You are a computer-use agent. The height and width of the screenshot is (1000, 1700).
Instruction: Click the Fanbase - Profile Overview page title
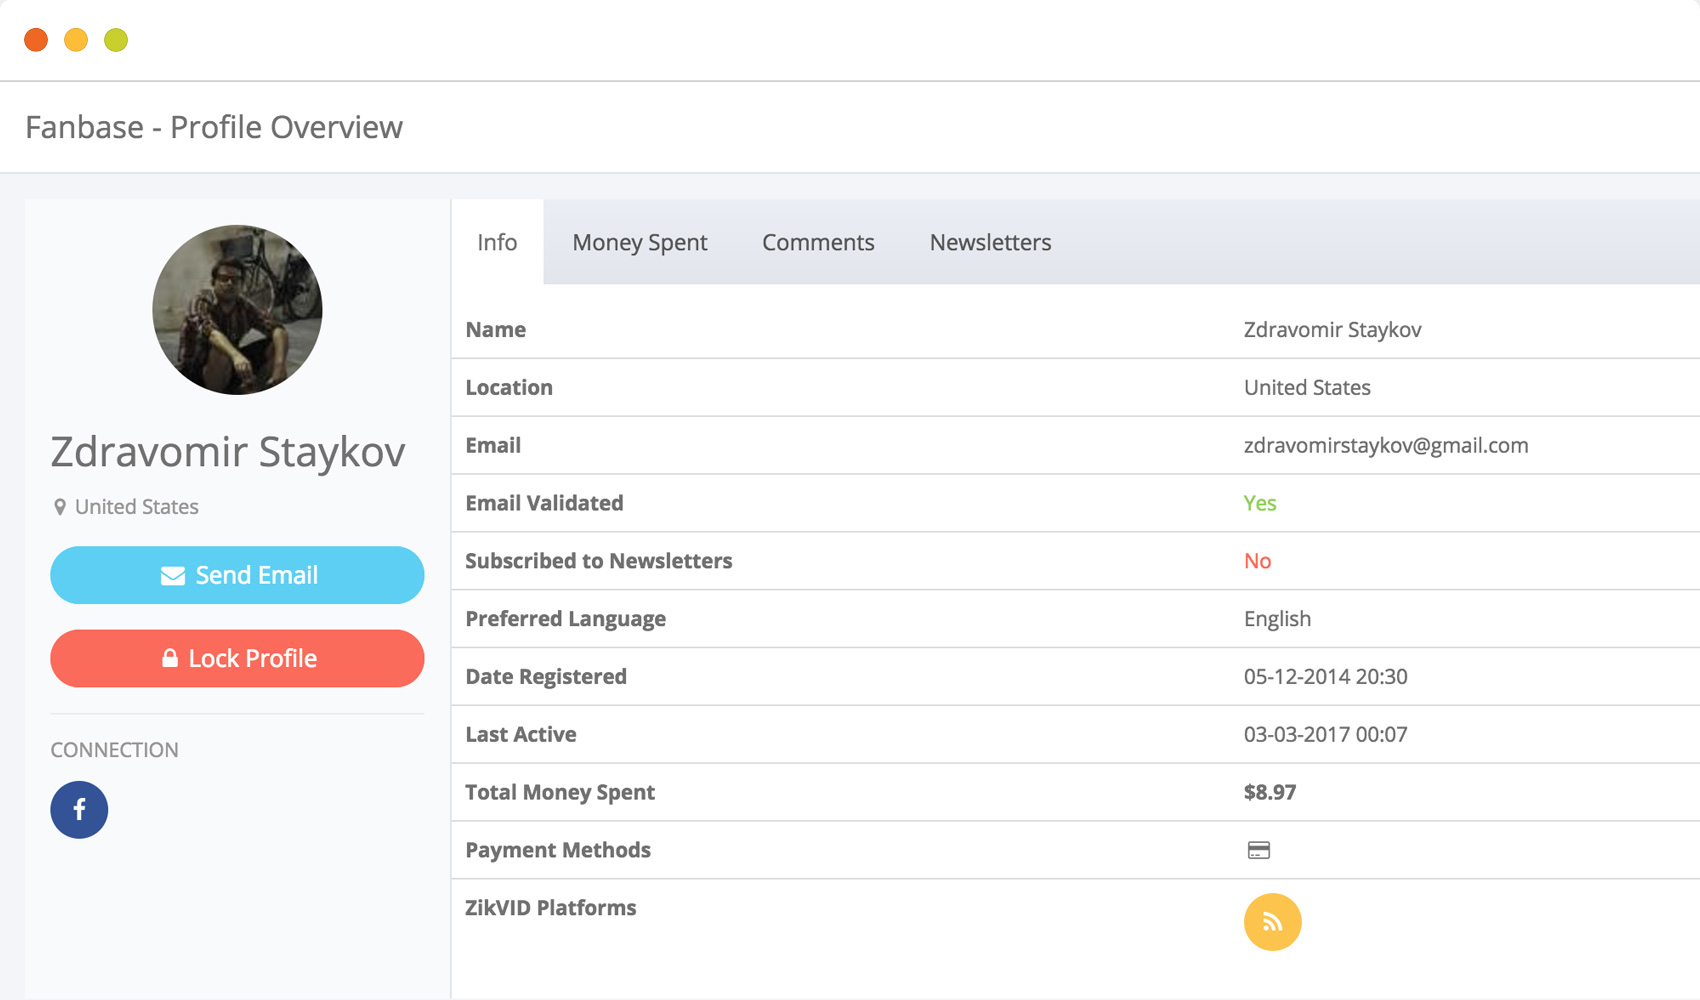coord(214,127)
